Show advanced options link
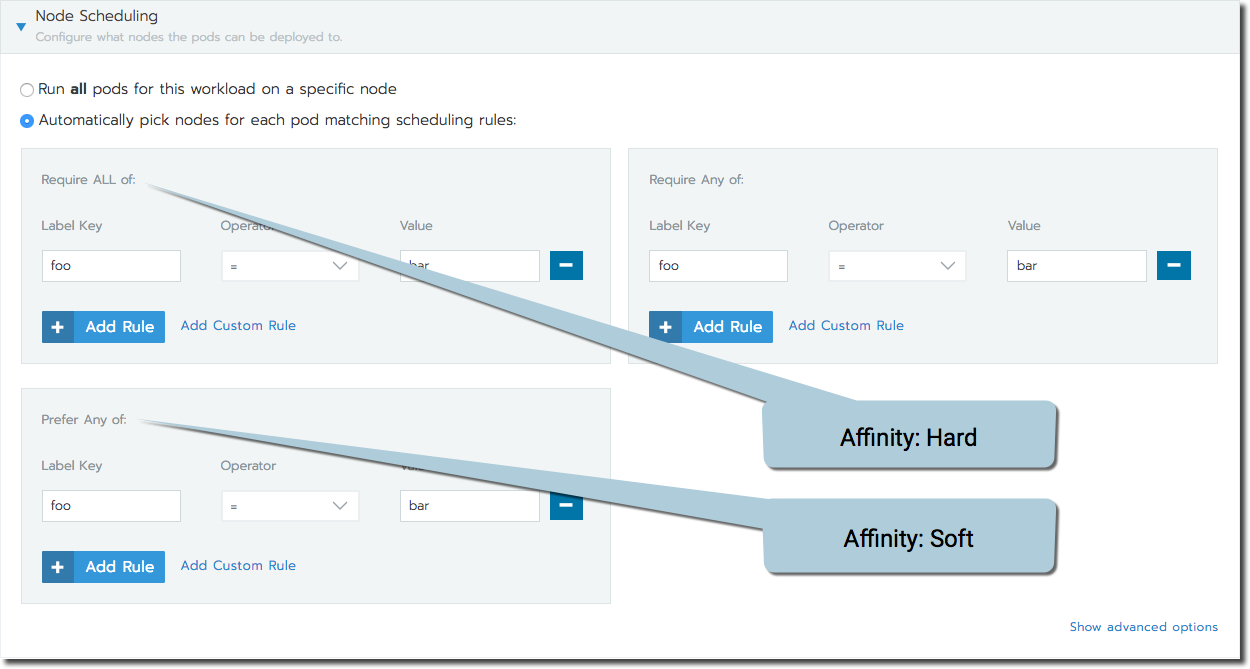The image size is (1250, 669). 1143,627
